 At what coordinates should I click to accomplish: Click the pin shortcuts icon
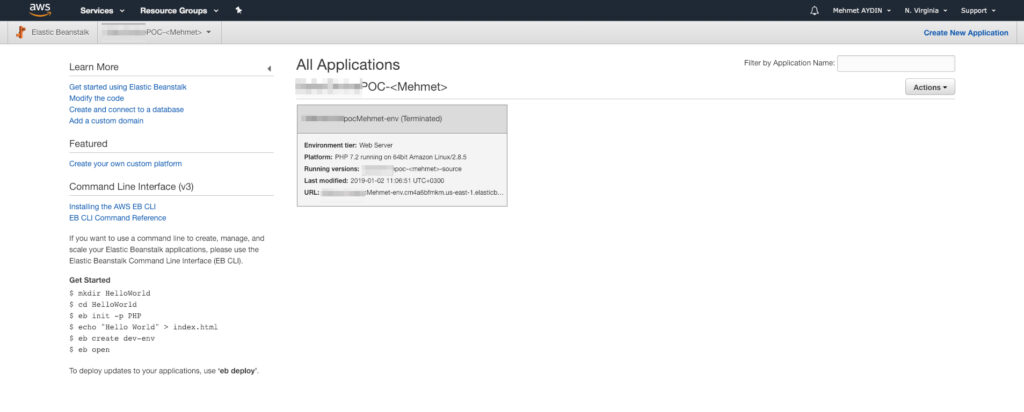coord(238,10)
